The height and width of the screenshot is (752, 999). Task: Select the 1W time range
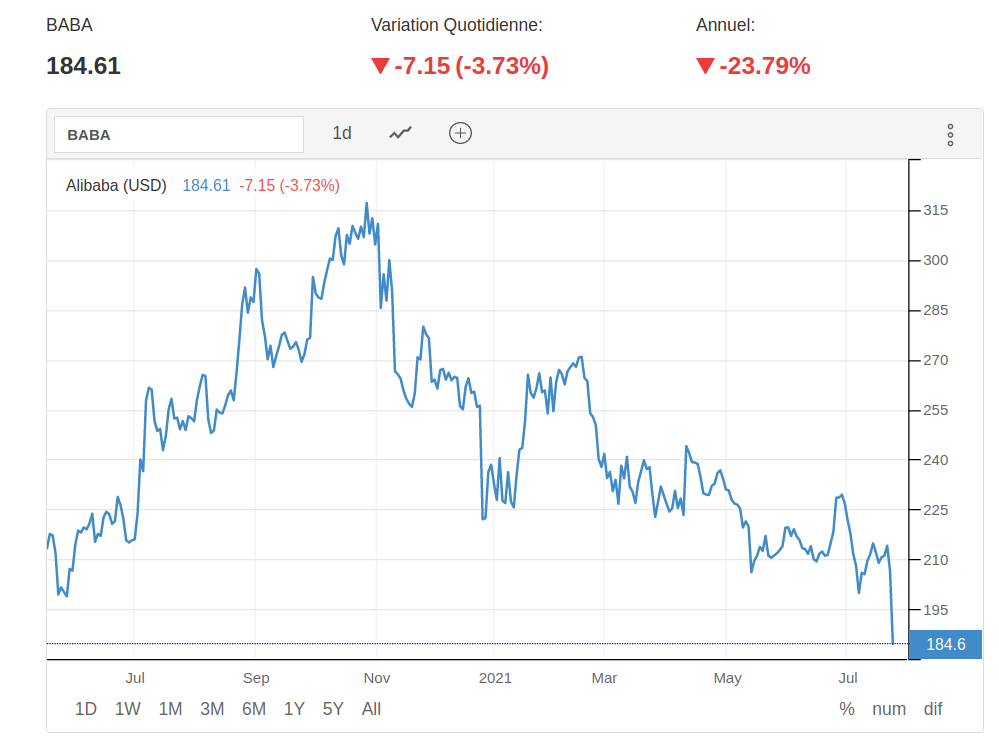coord(128,709)
